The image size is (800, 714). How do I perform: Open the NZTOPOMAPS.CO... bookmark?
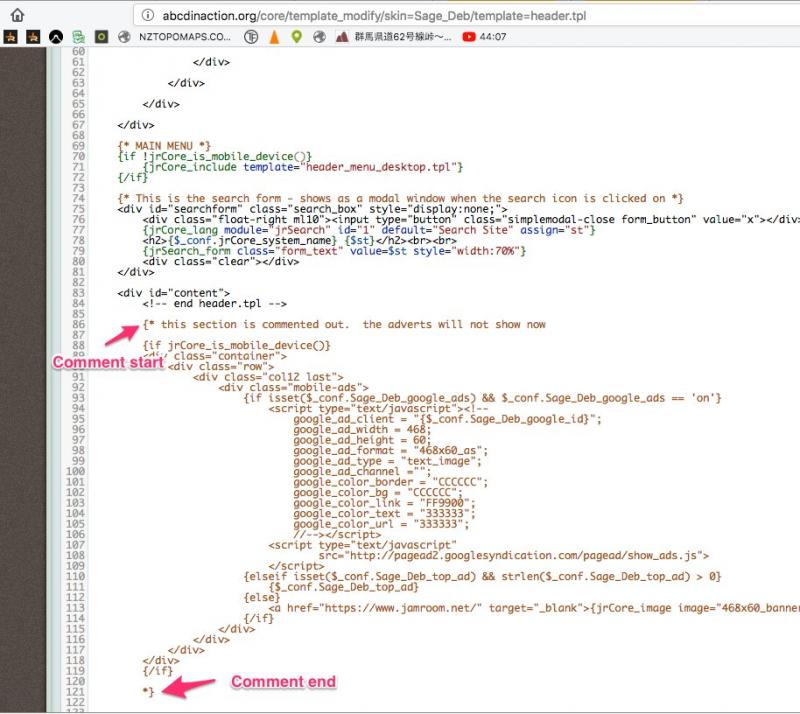(176, 37)
